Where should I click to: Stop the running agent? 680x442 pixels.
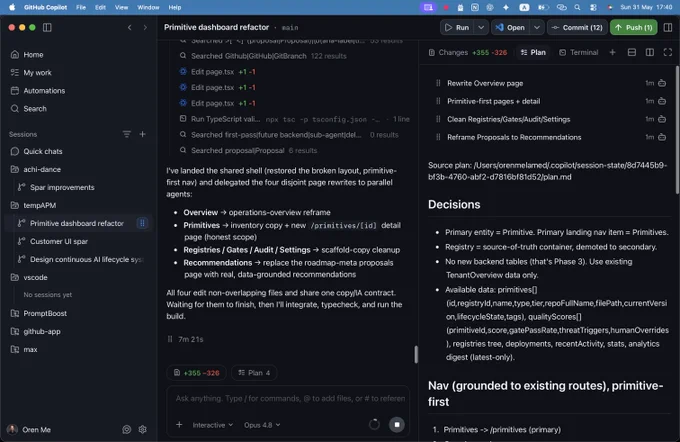(x=397, y=425)
